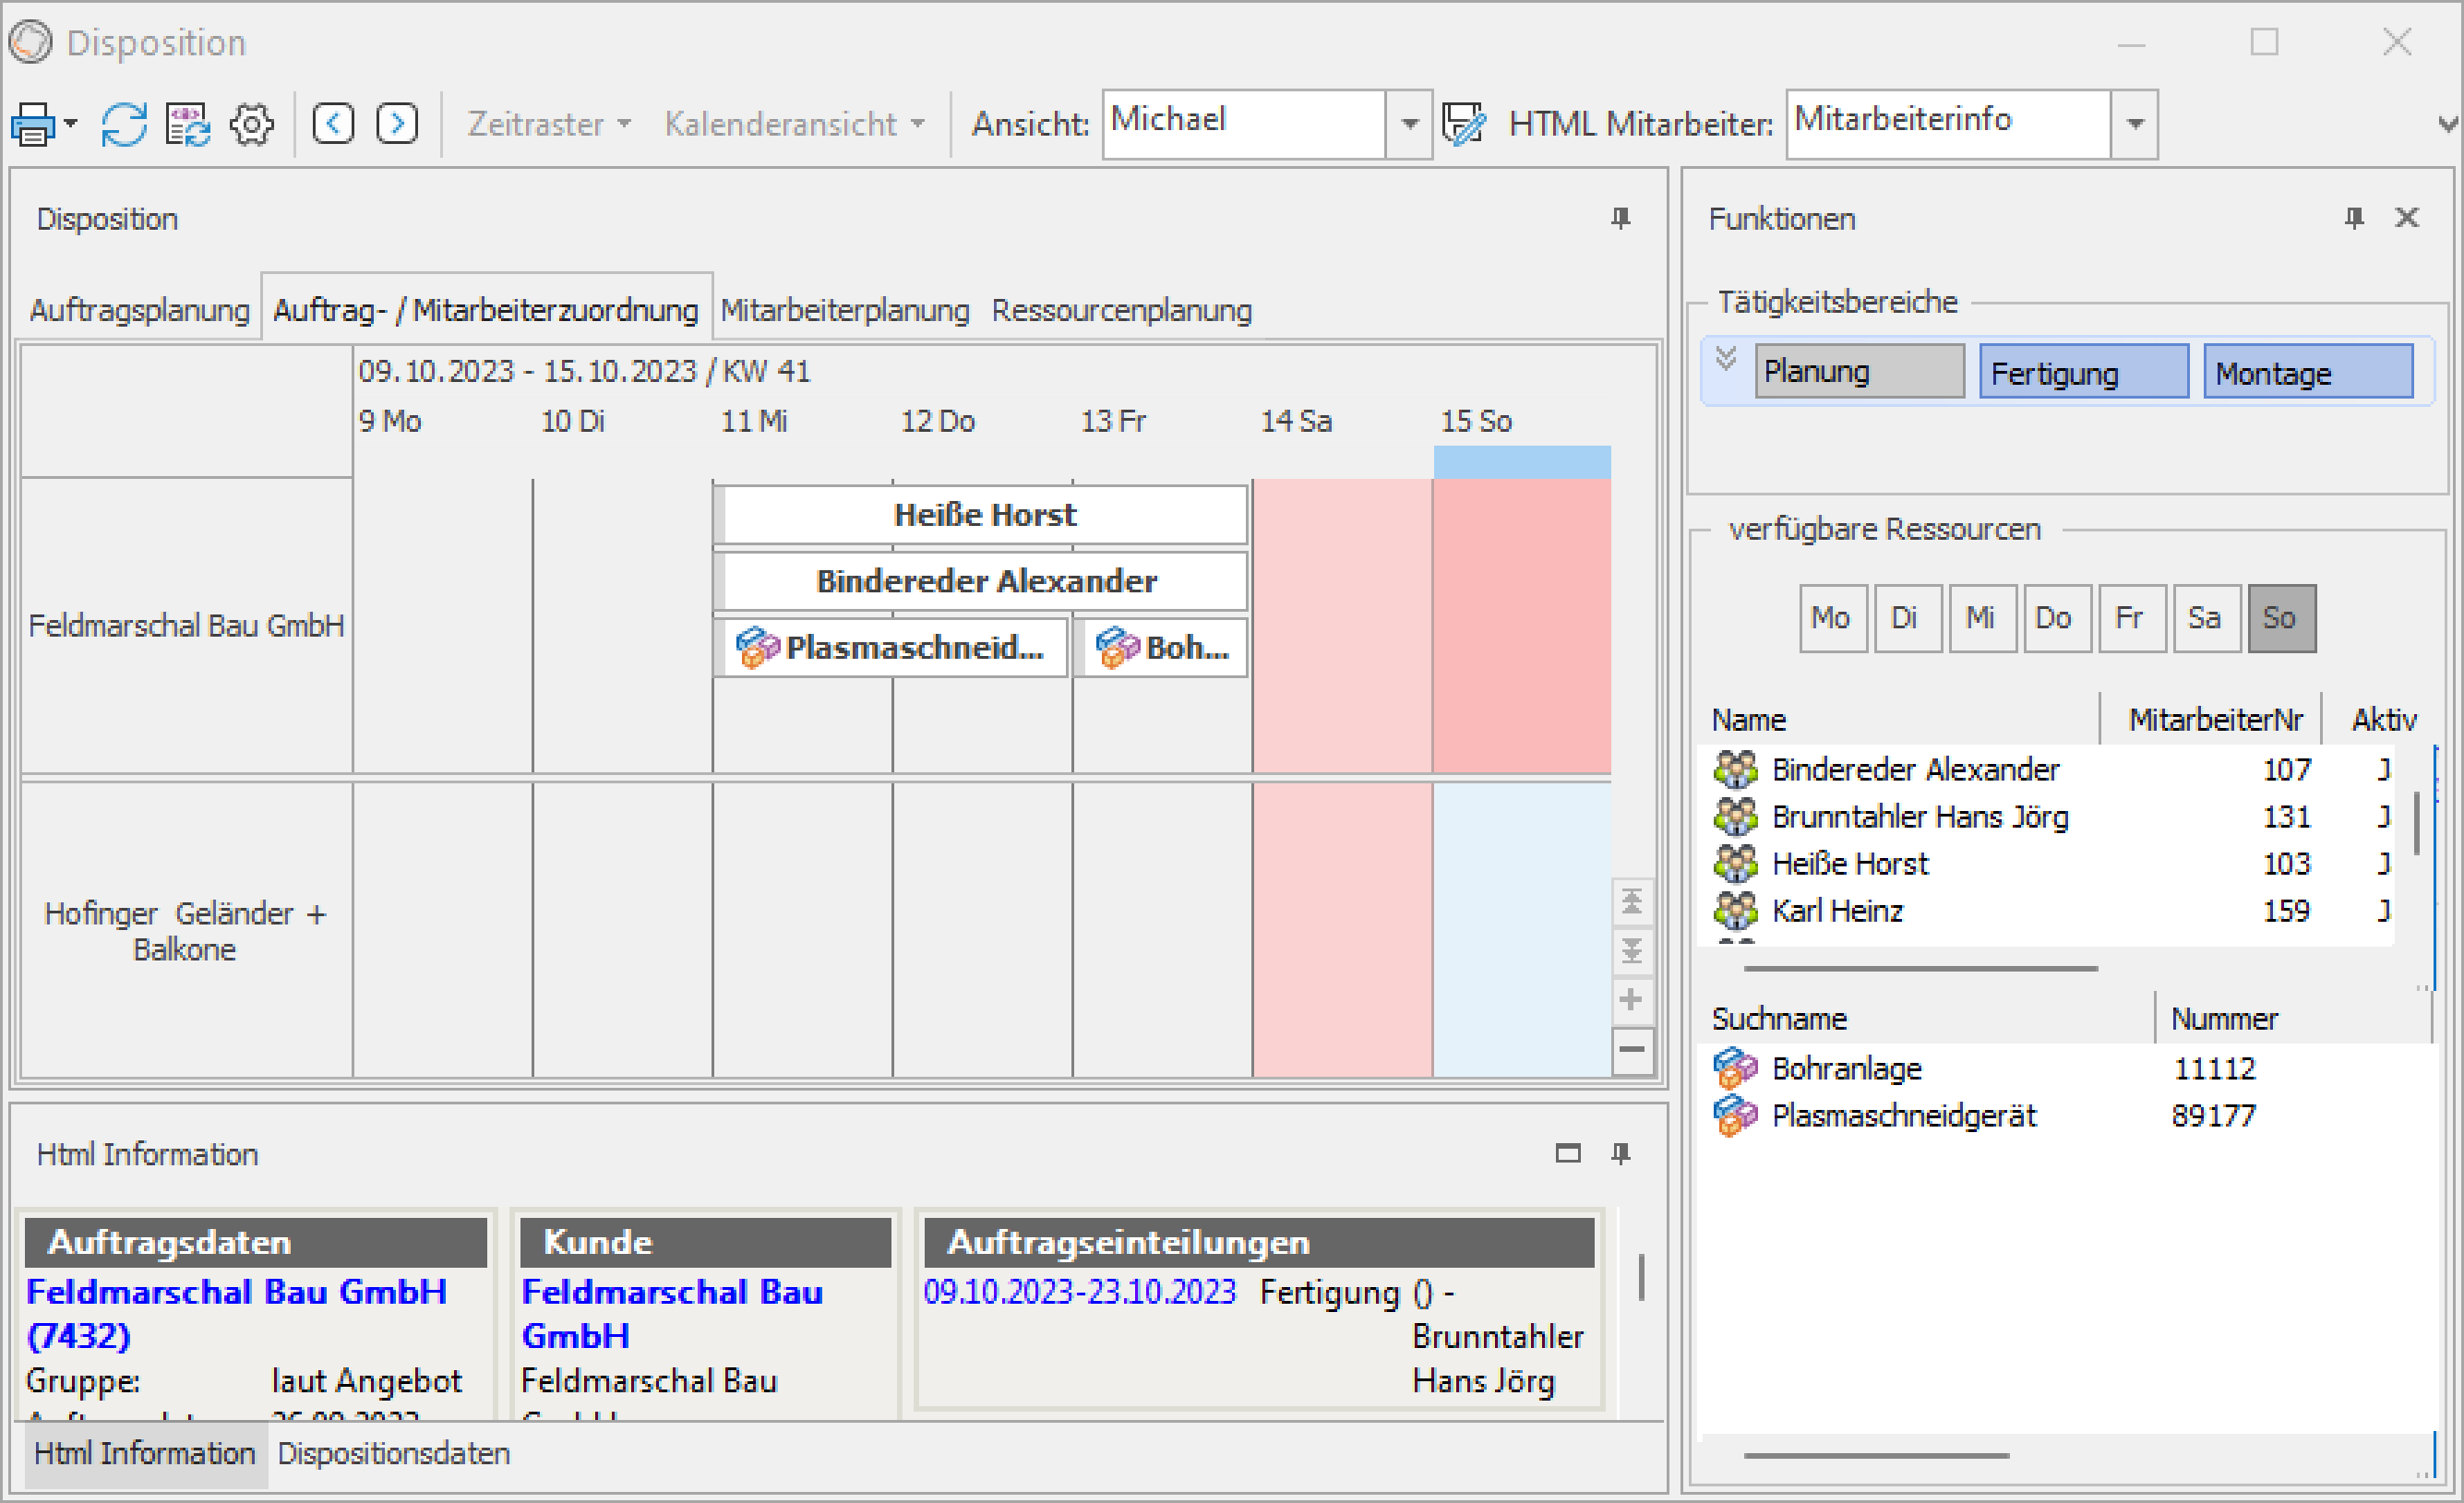
Task: Open the Dispositionsdaten bottom tab
Action: [x=393, y=1453]
